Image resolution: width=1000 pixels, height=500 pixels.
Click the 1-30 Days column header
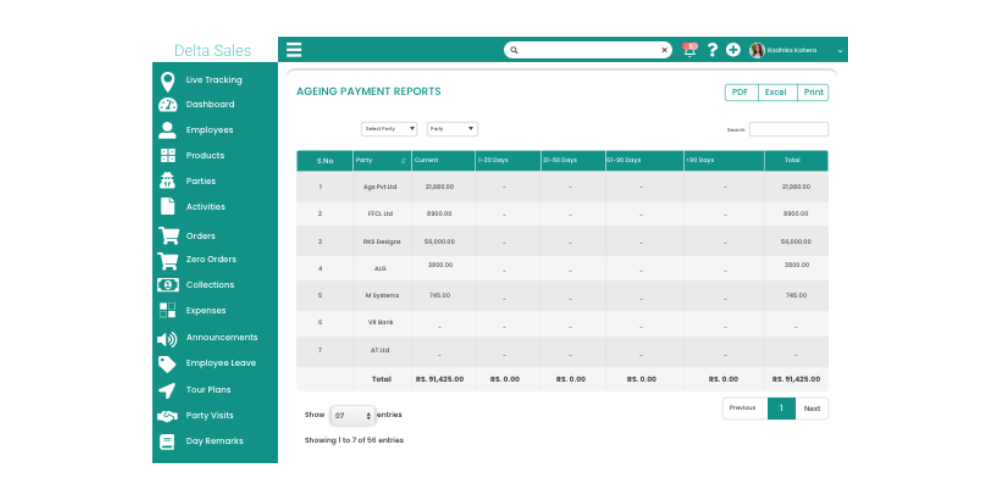508,161
